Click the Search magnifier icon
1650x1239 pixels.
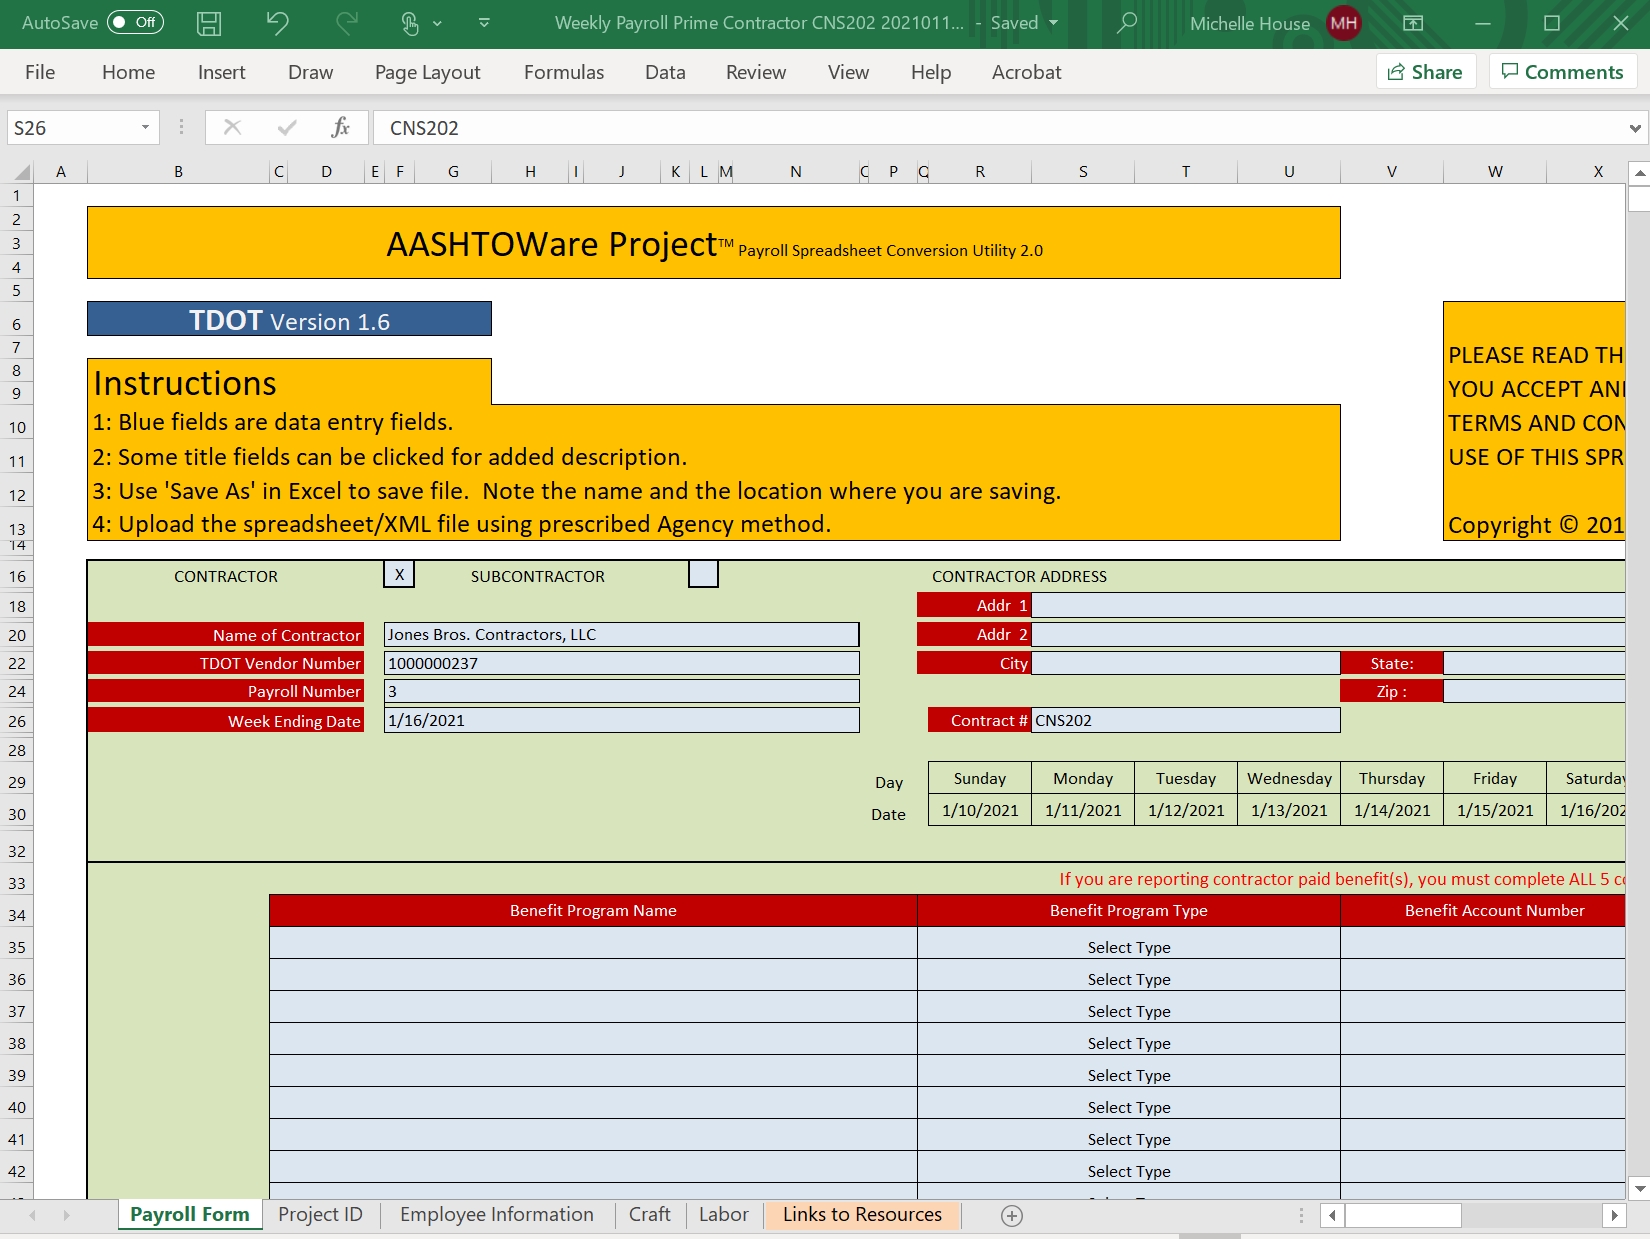pyautogui.click(x=1126, y=22)
